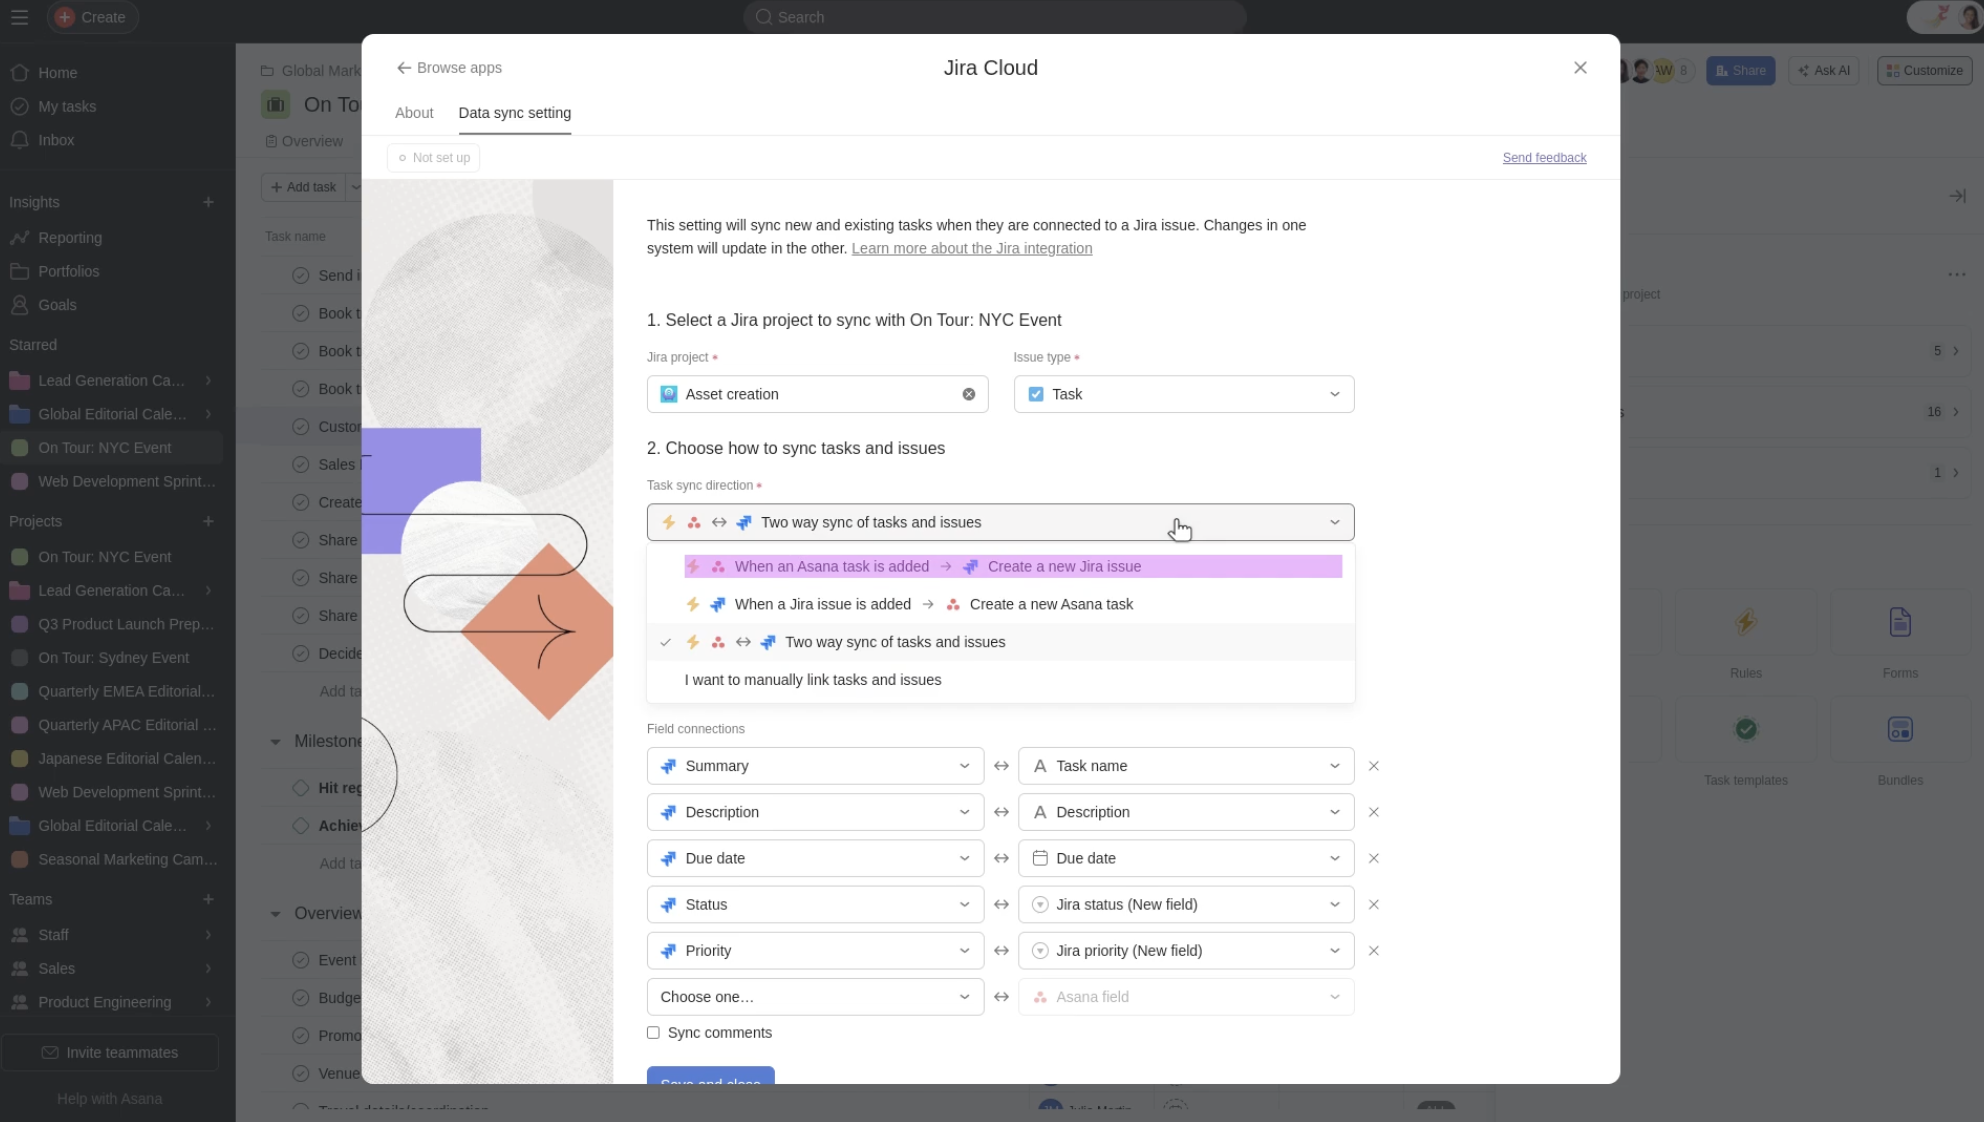Open the Send feedback link
This screenshot has width=1984, height=1122.
(x=1543, y=158)
